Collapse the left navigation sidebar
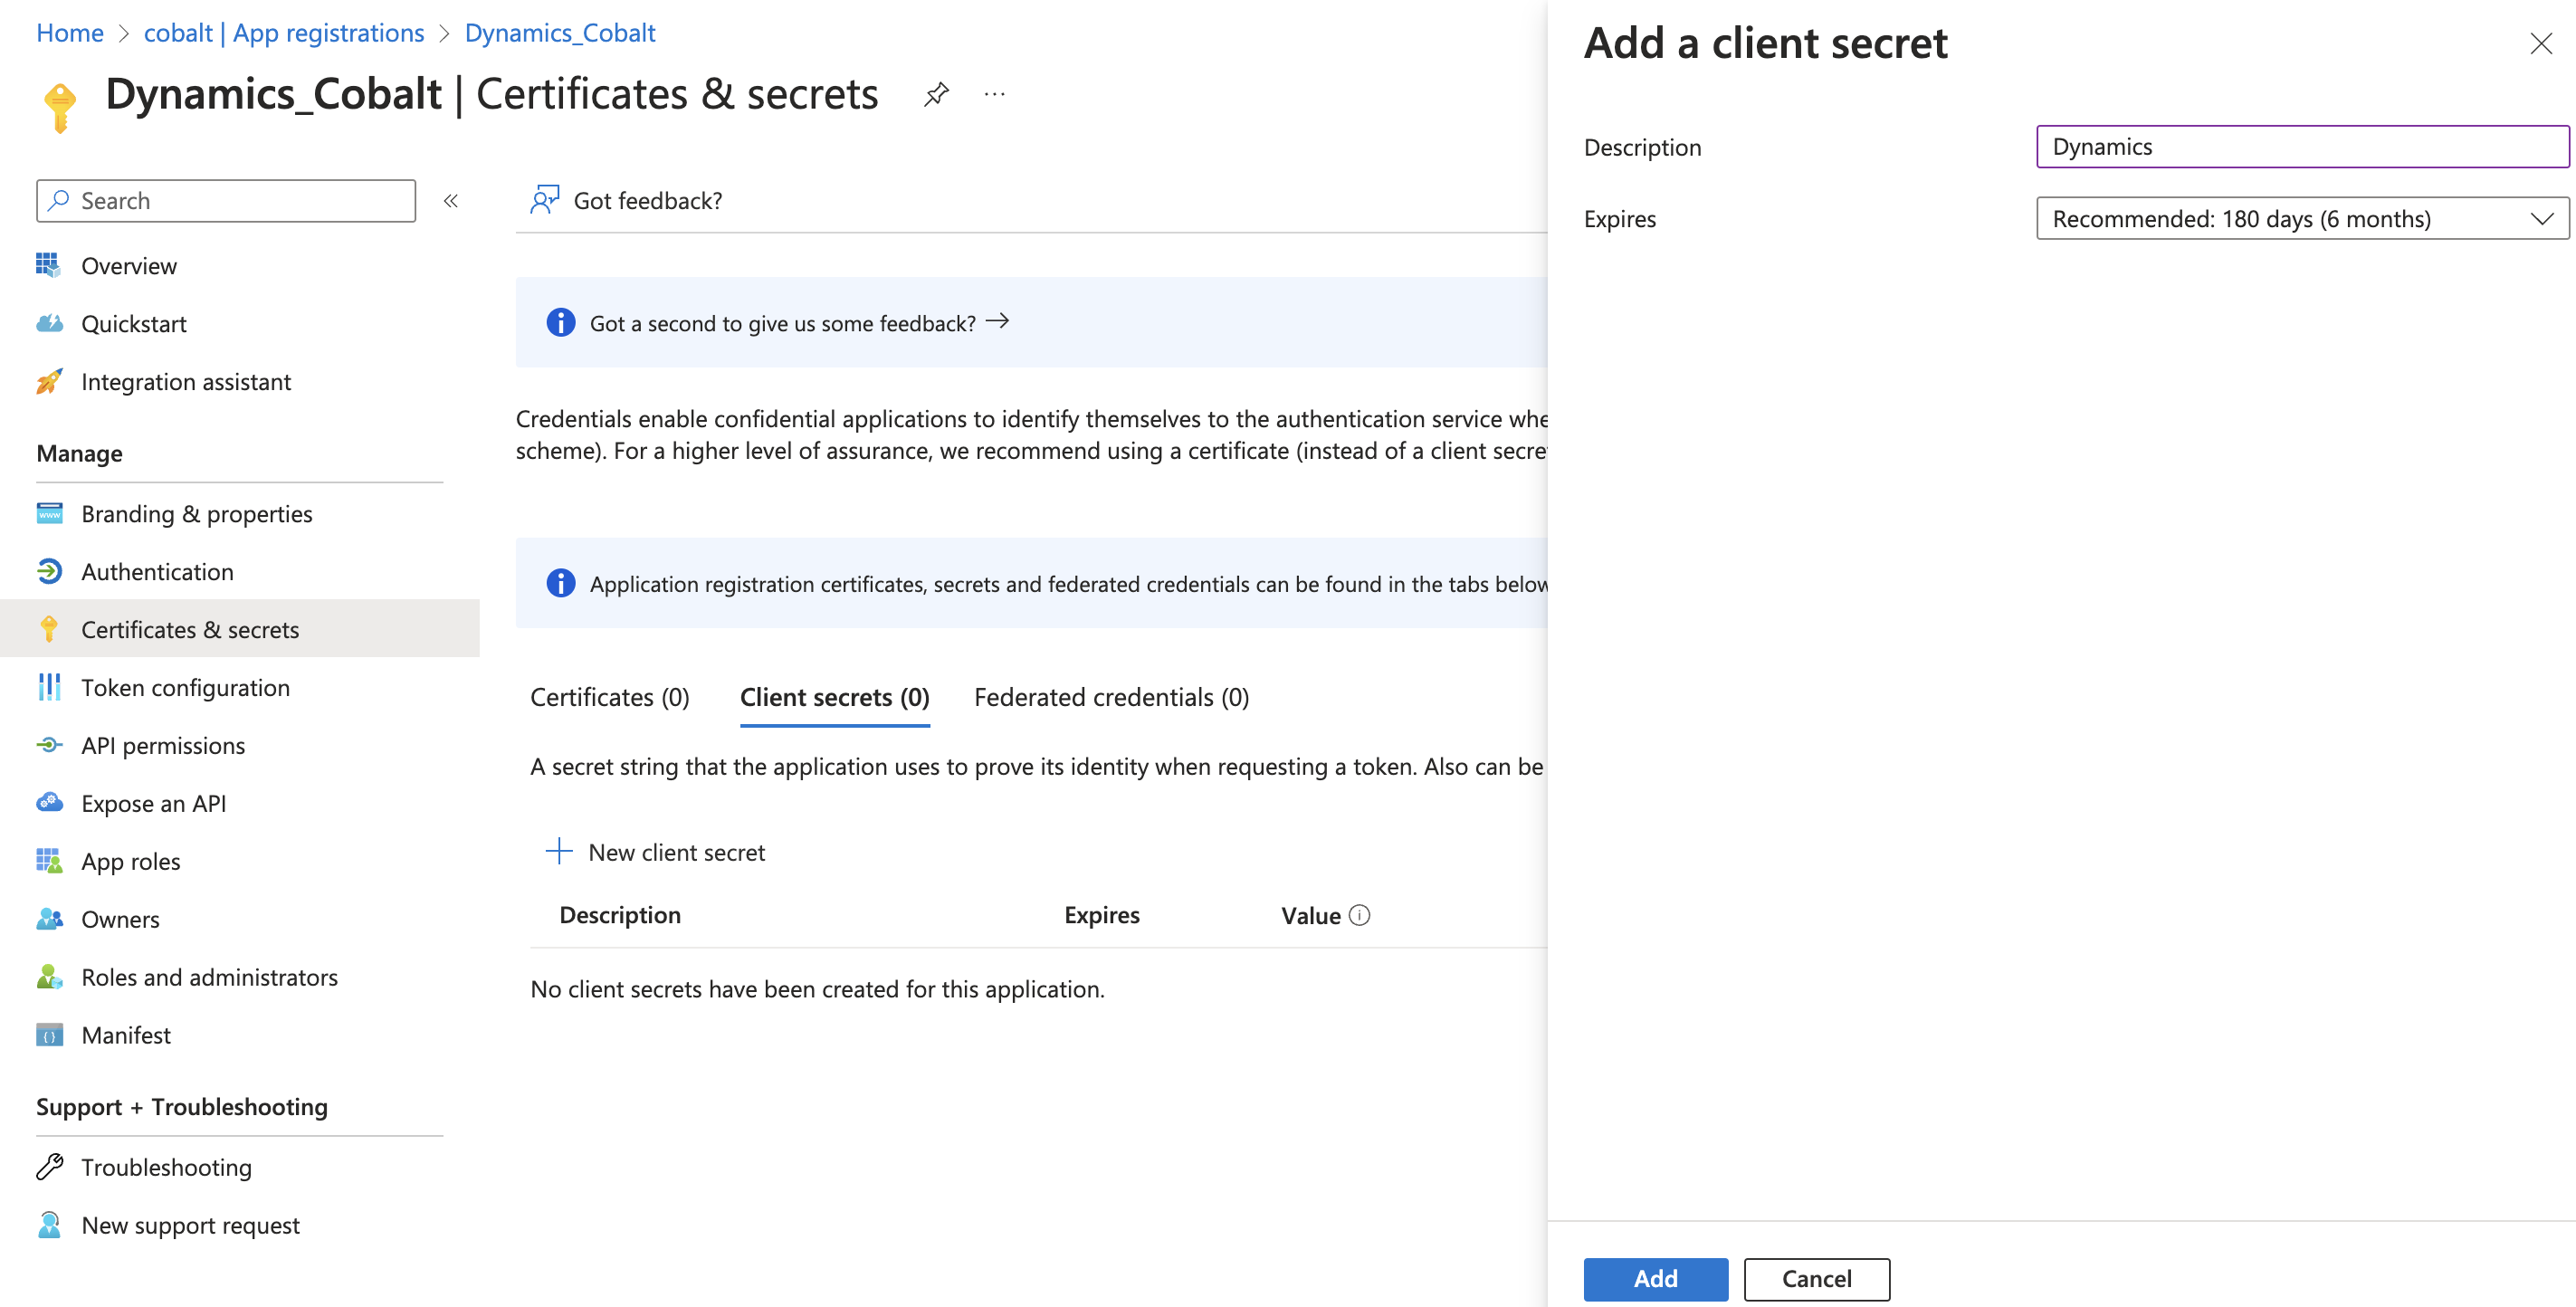The image size is (2576, 1307). point(451,200)
